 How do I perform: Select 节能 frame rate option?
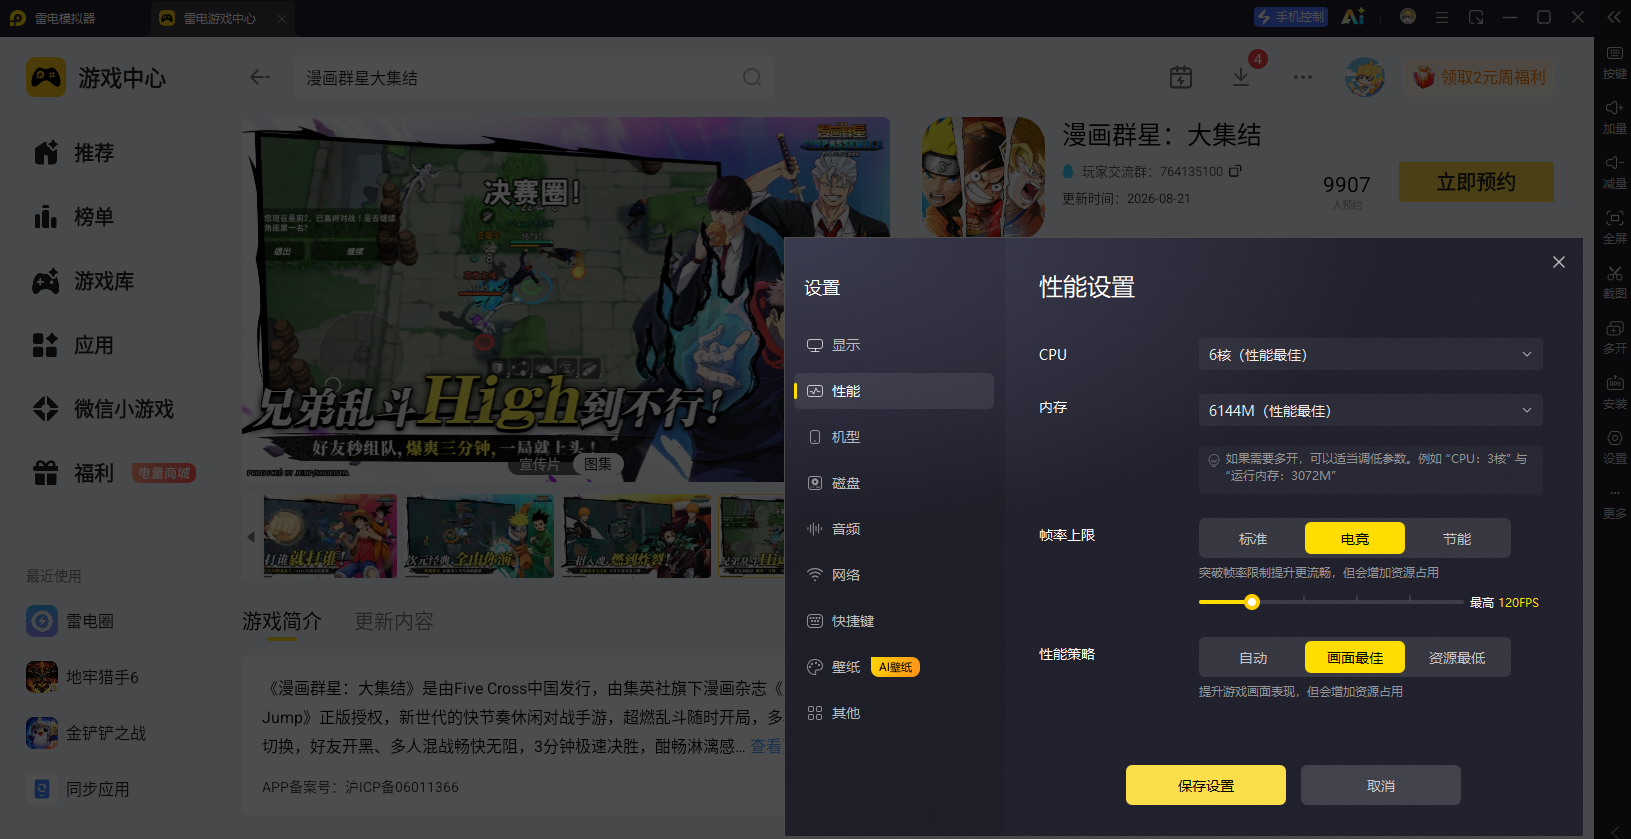1457,539
